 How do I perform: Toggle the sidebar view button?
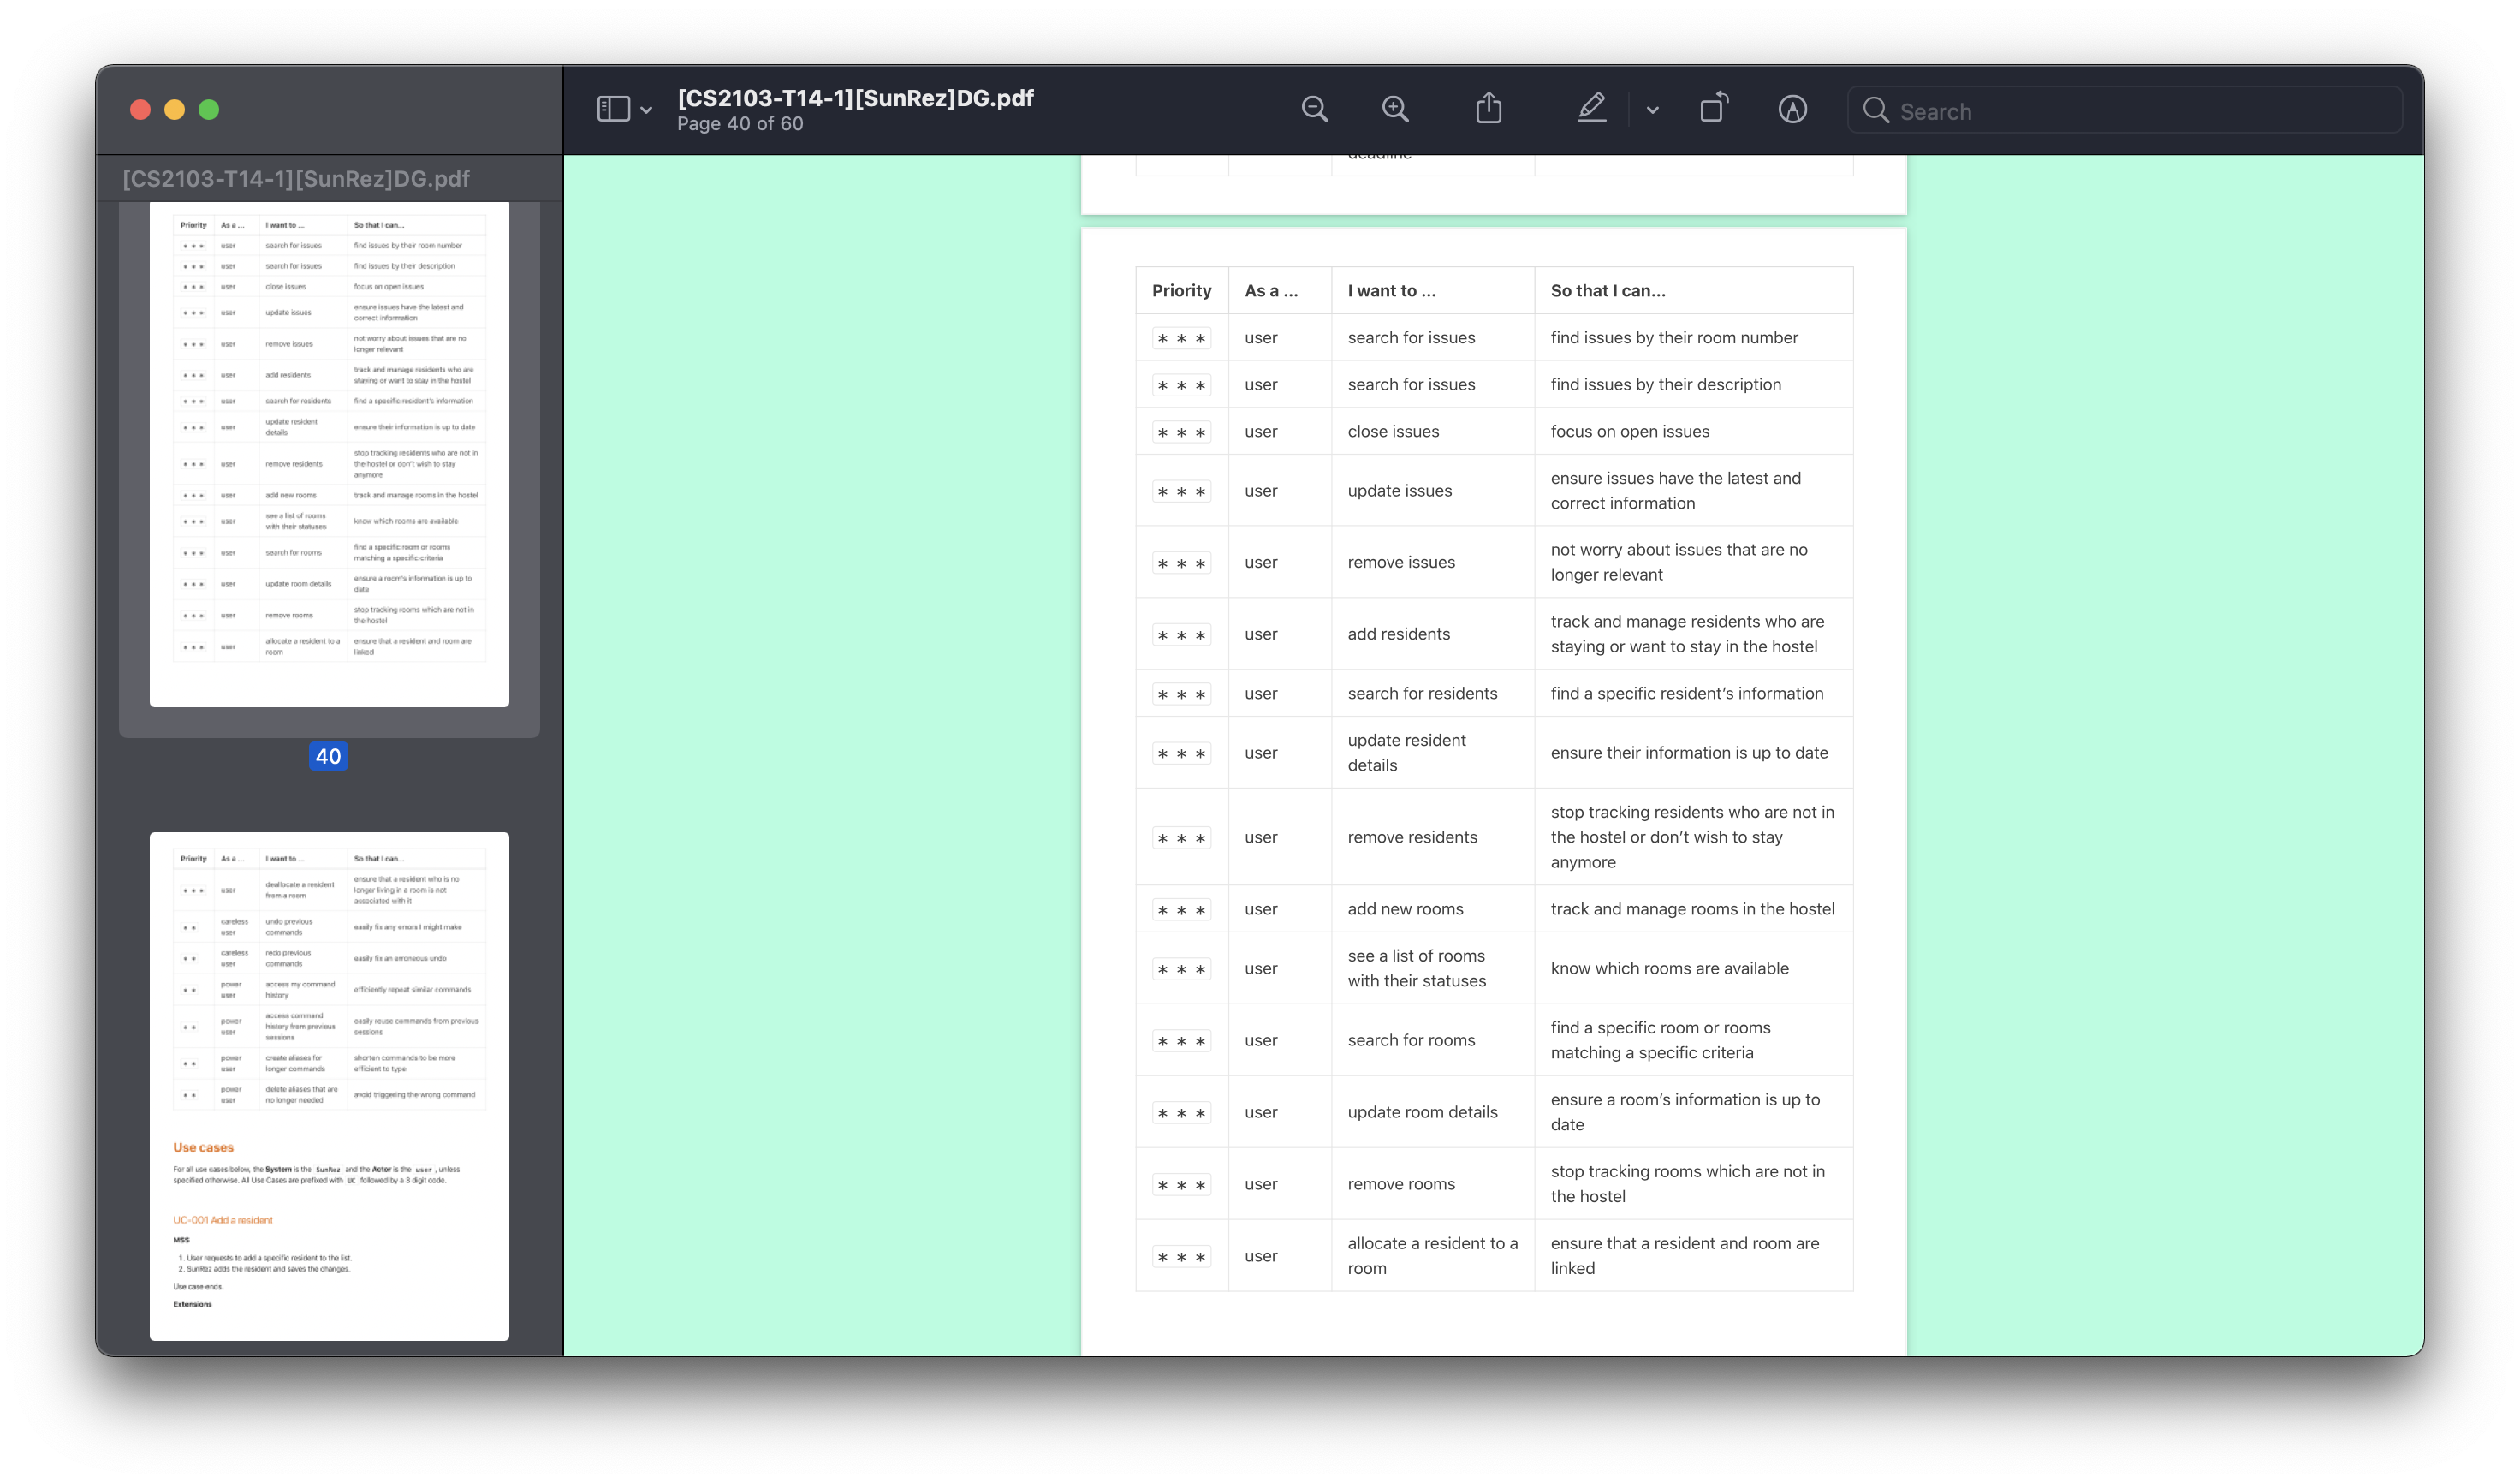(x=613, y=109)
